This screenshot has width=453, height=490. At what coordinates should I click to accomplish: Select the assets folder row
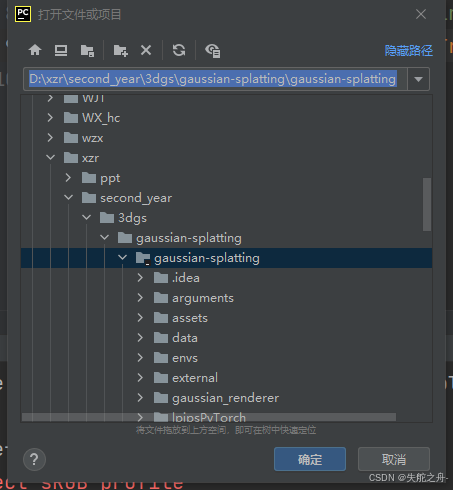(226, 318)
